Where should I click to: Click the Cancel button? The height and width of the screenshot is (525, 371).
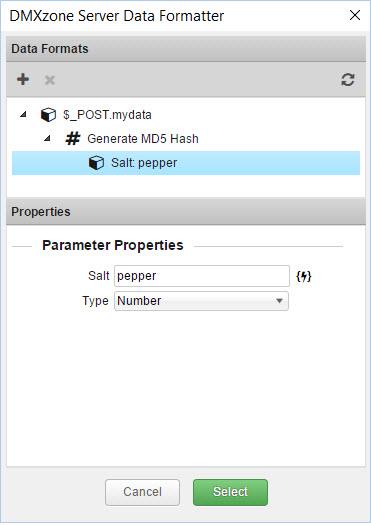(x=142, y=492)
